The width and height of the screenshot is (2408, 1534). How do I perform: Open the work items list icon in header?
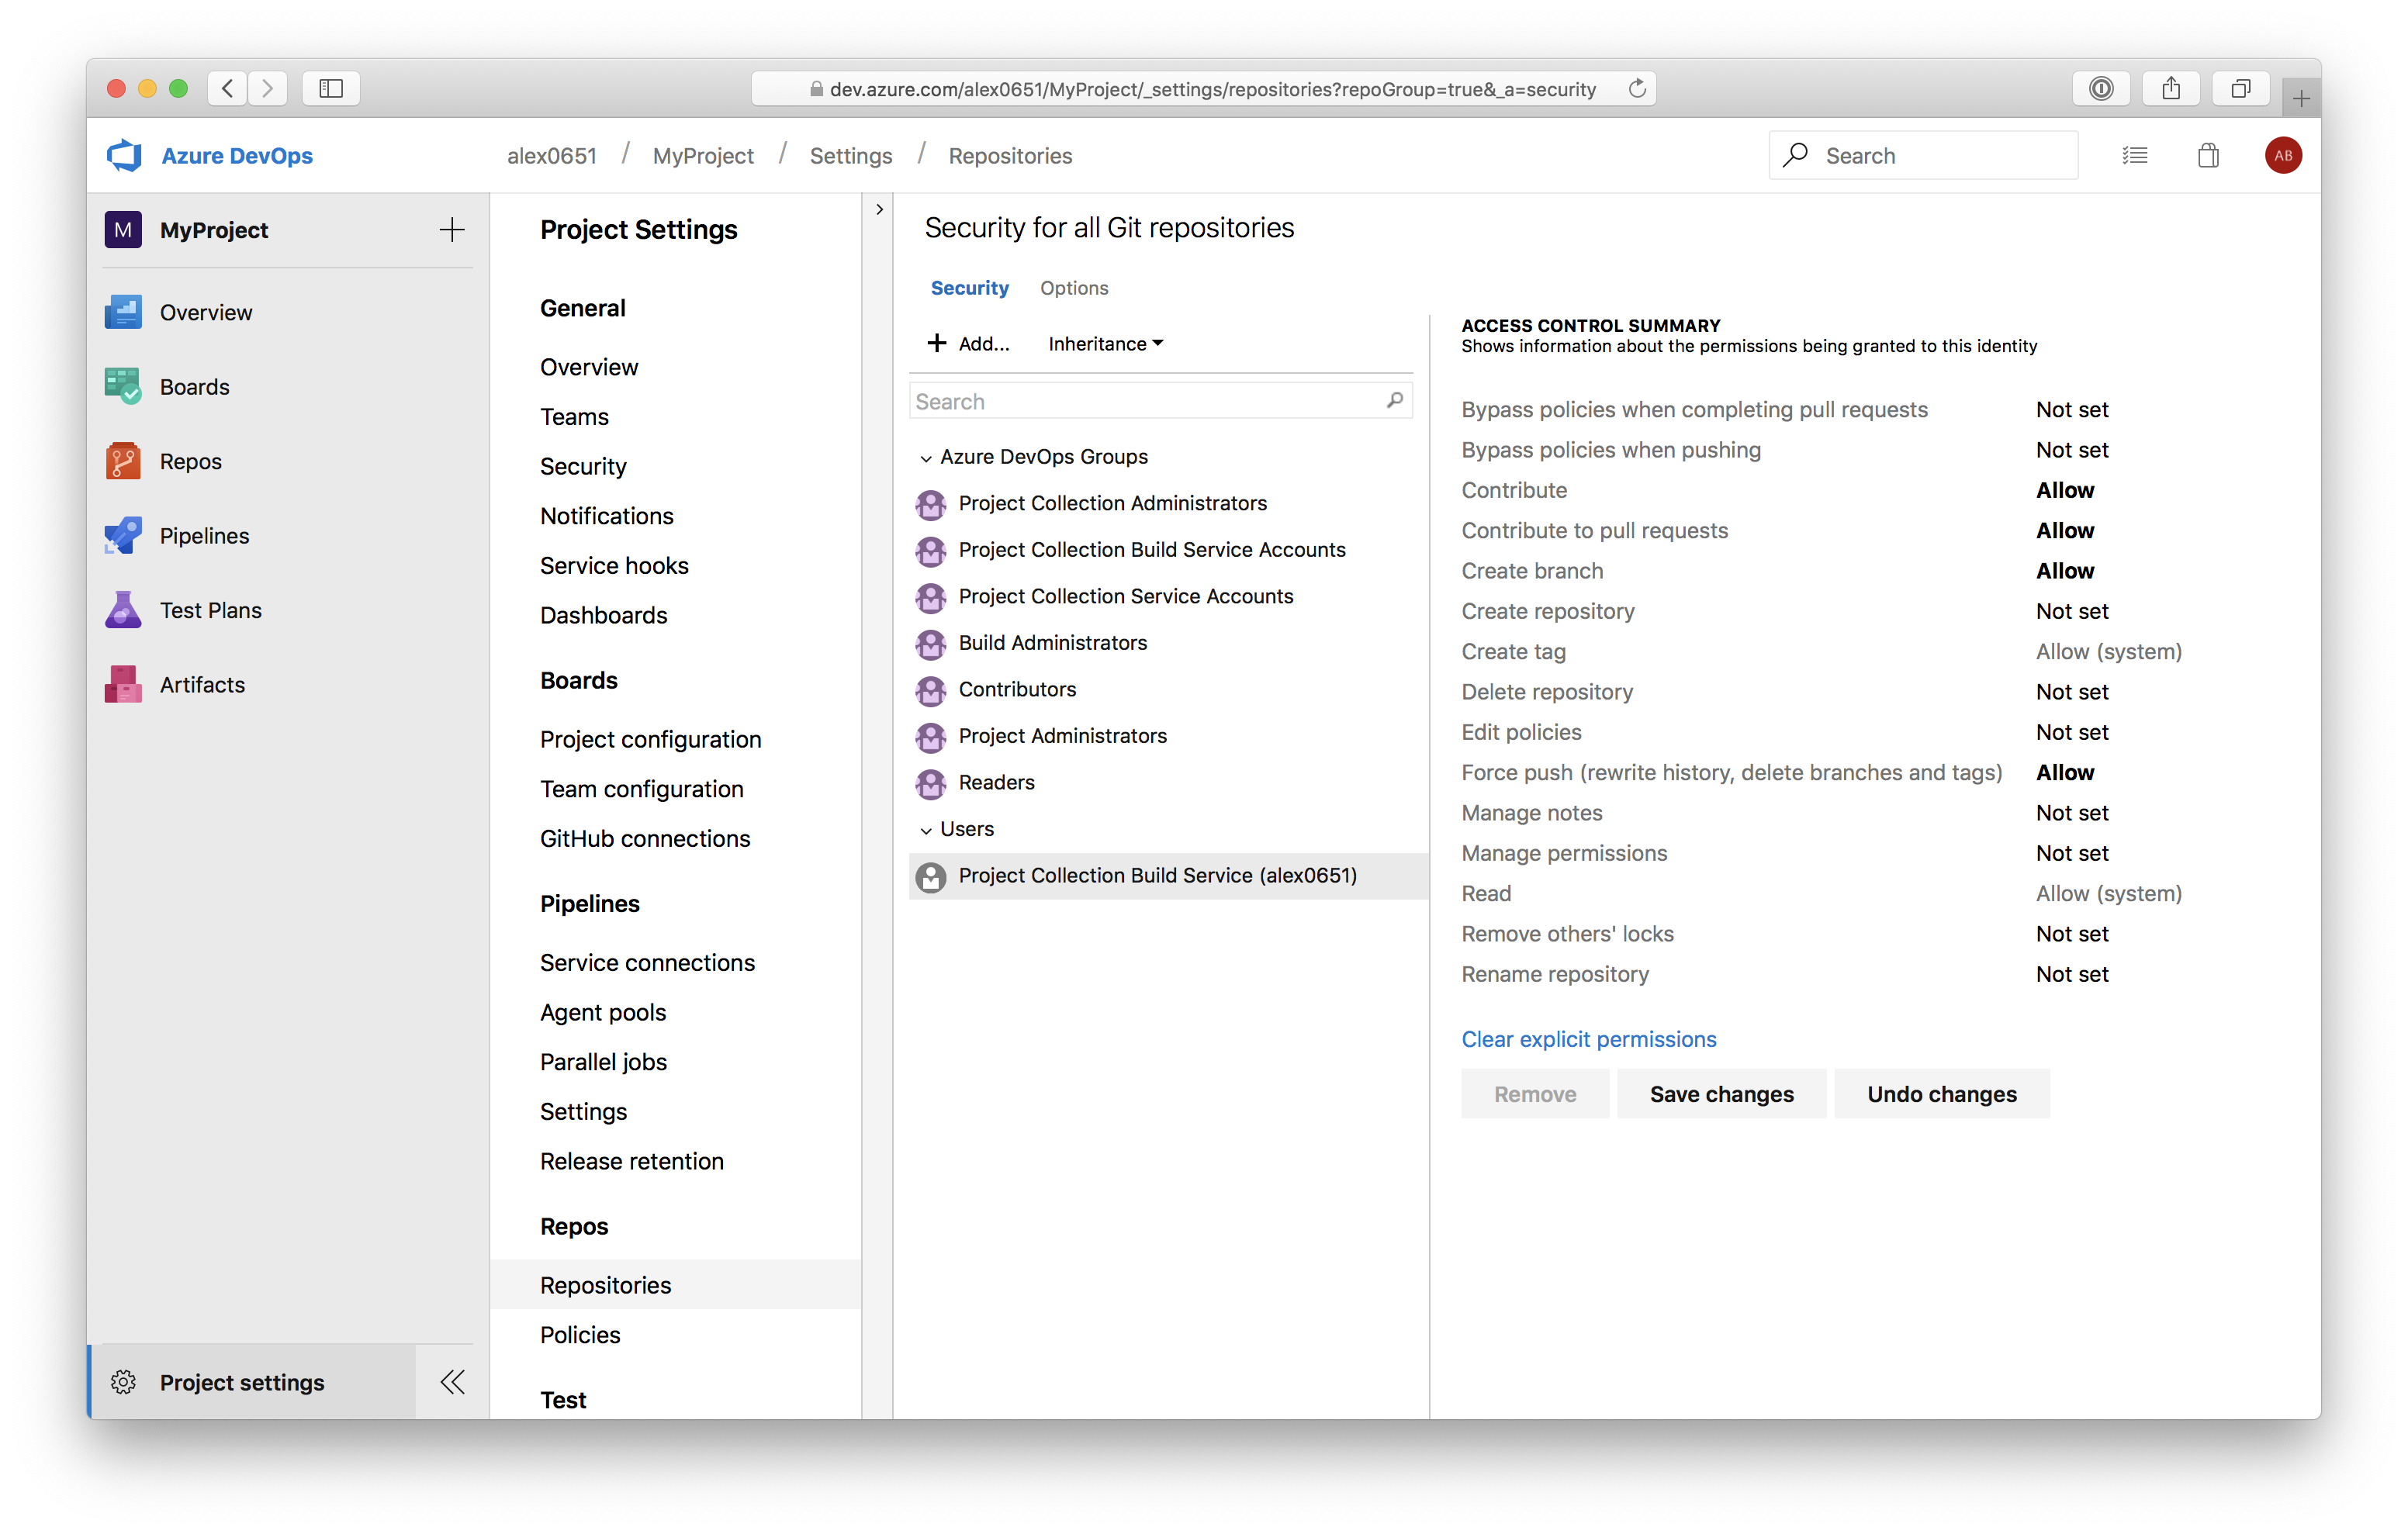pyautogui.click(x=2134, y=155)
